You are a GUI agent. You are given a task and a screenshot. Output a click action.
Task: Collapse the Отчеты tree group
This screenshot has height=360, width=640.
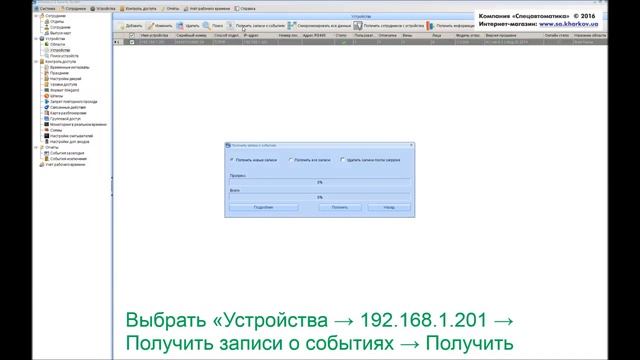(36, 147)
